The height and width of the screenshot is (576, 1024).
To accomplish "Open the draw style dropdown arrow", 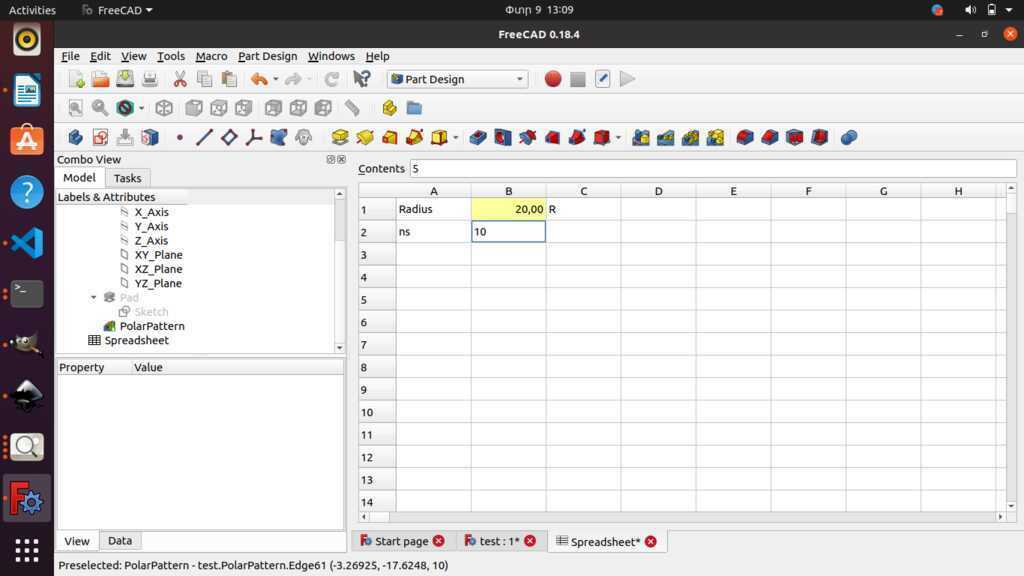I will [x=141, y=108].
